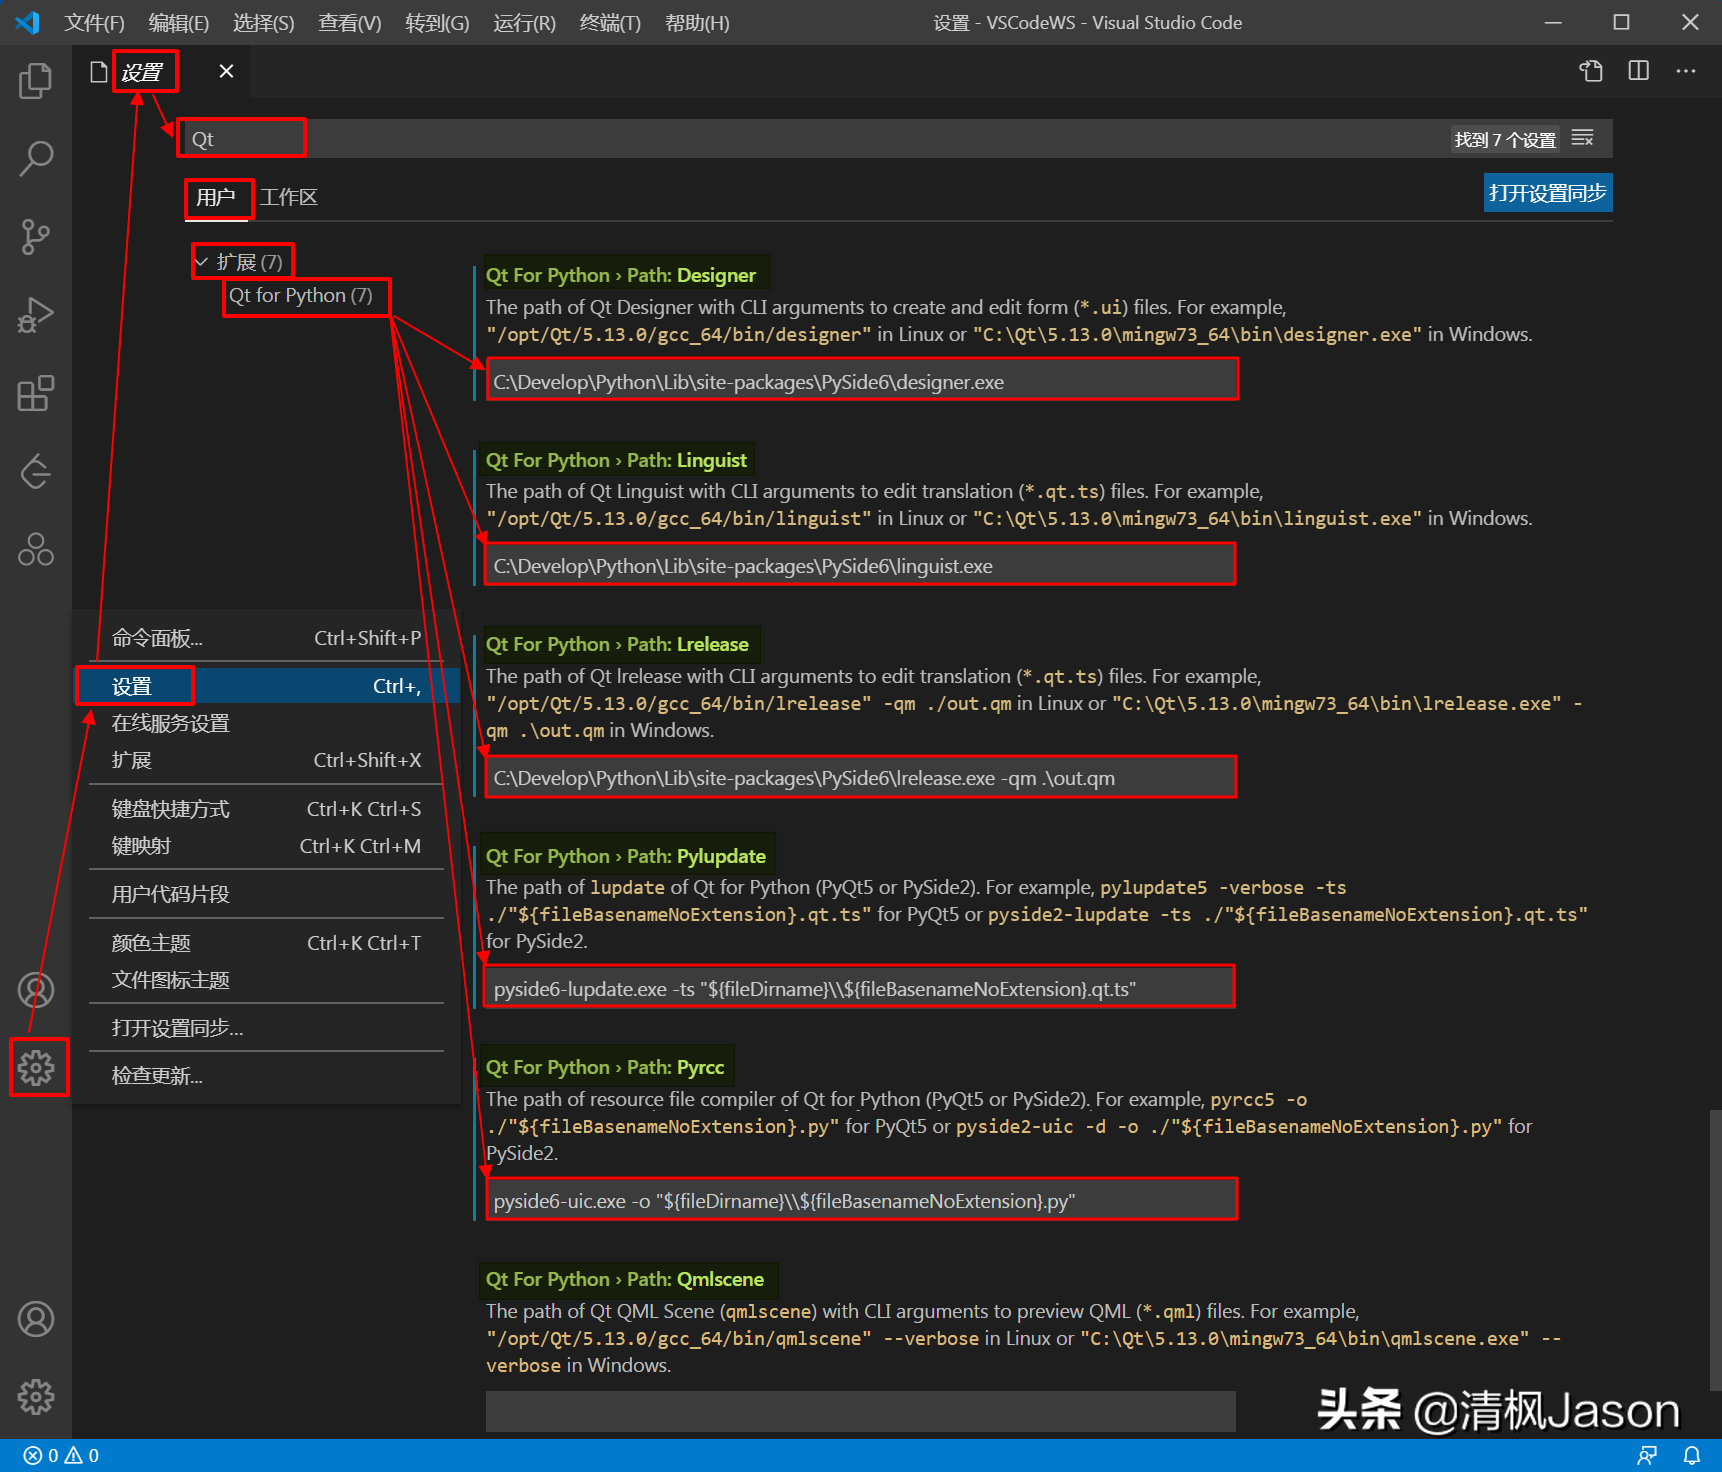The width and height of the screenshot is (1722, 1473).
Task: Choose 扩展 Ctrl+Shift+X menu entry
Action: pos(266,760)
